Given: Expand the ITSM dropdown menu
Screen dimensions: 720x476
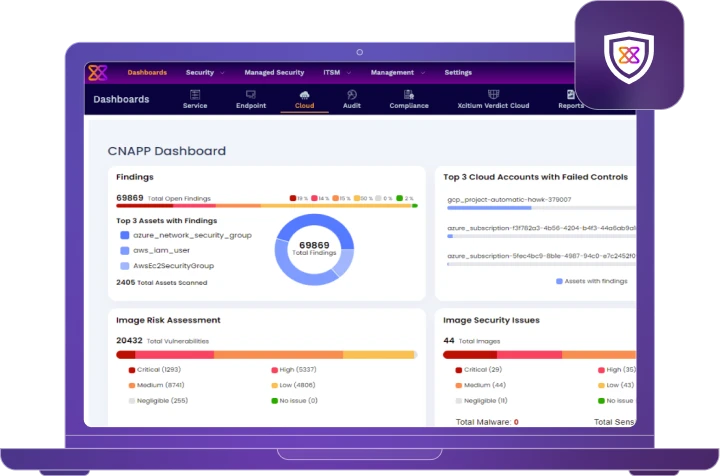Looking at the screenshot, I should point(336,72).
